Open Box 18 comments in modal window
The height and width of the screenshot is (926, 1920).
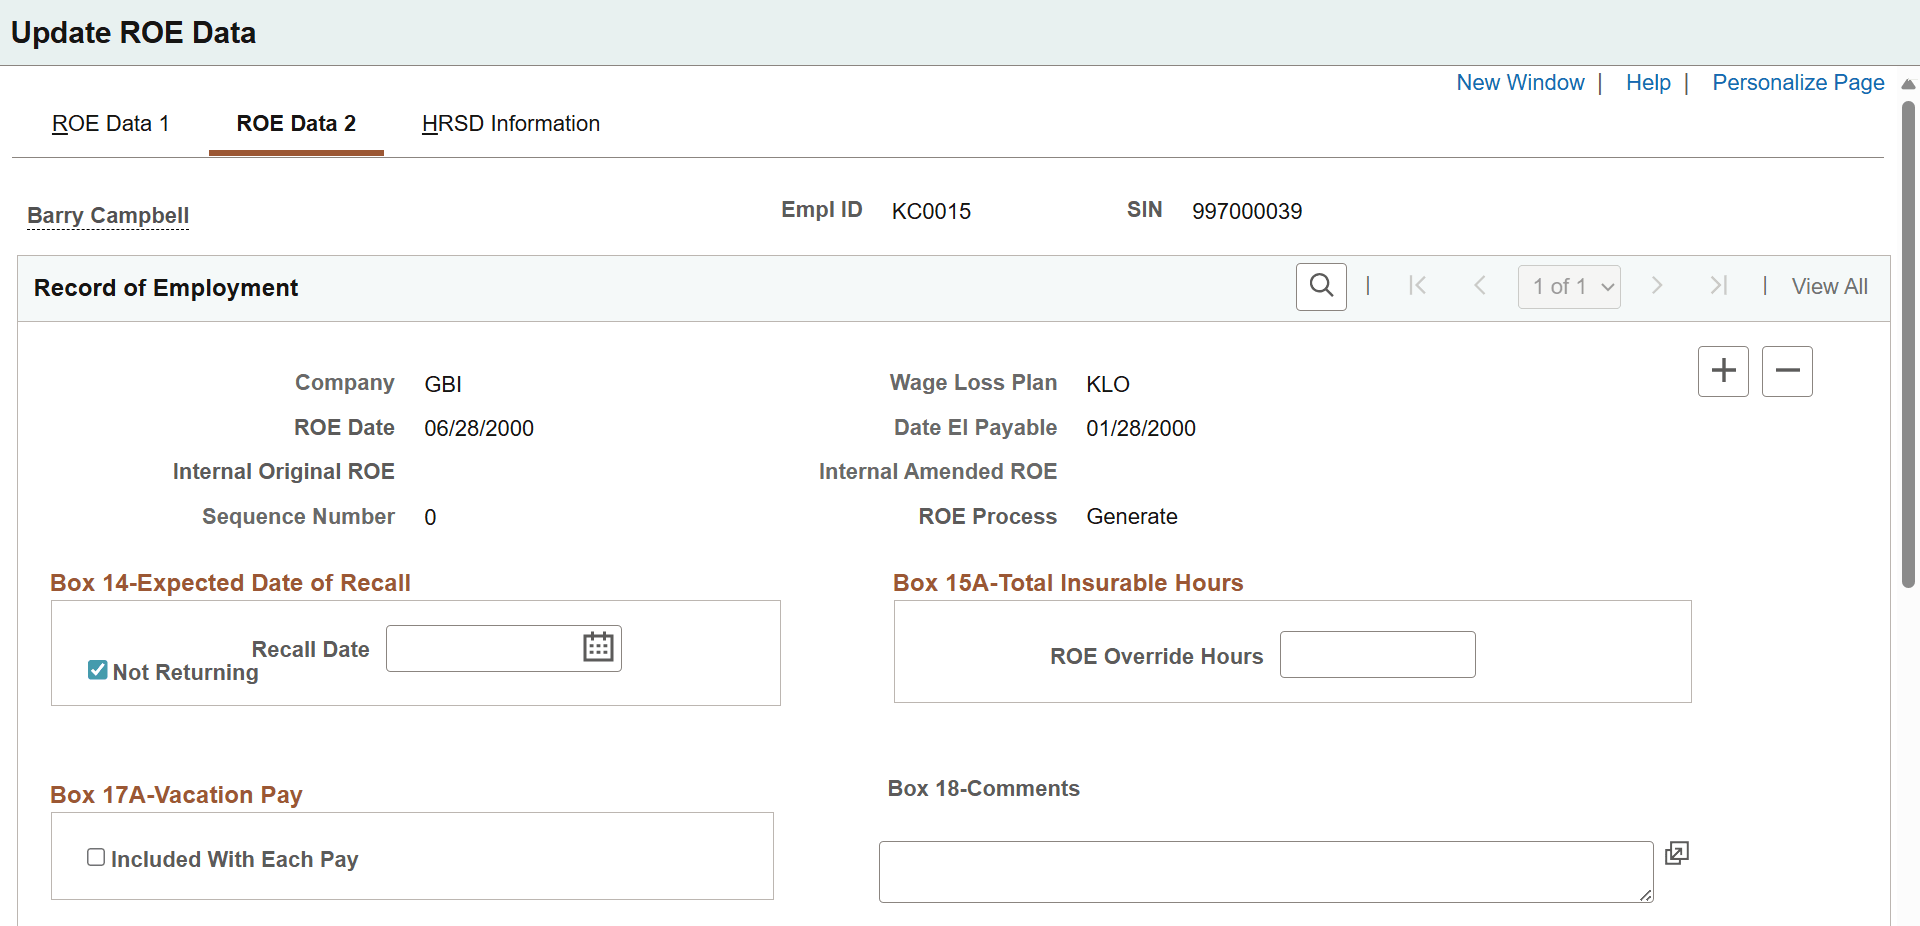click(1677, 853)
